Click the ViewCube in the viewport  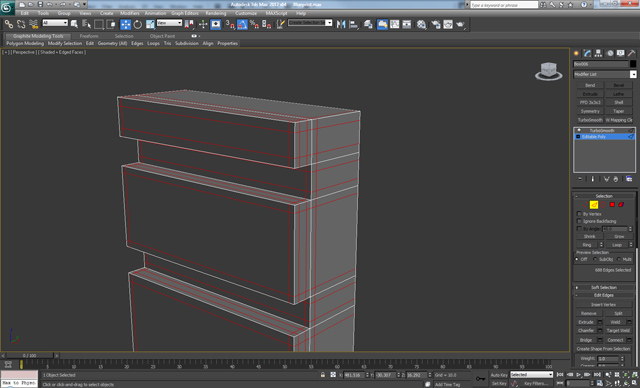pos(549,71)
